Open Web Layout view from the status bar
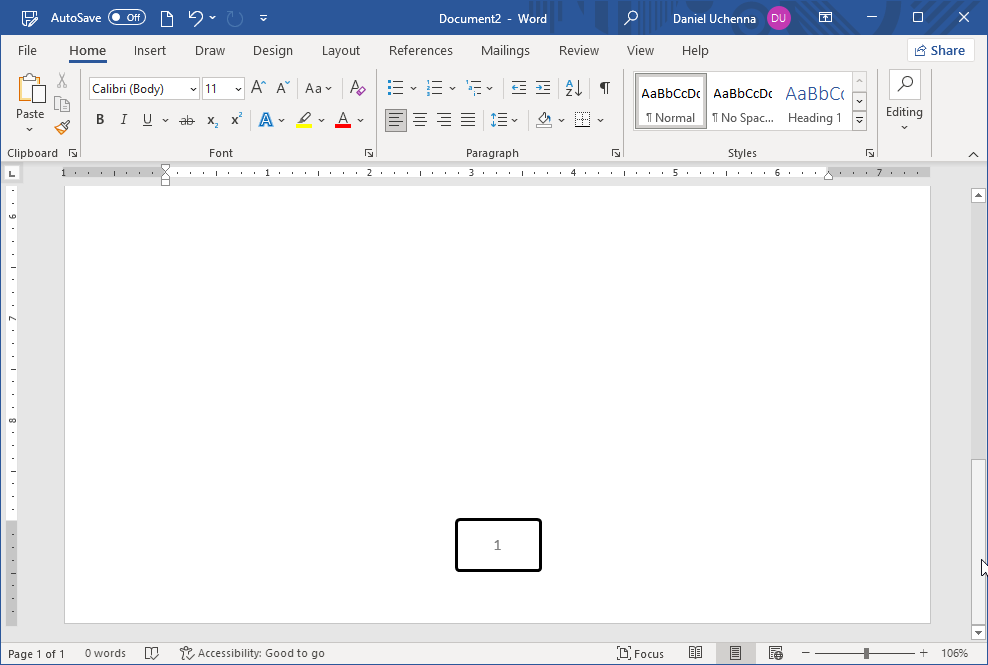988x665 pixels. (776, 653)
